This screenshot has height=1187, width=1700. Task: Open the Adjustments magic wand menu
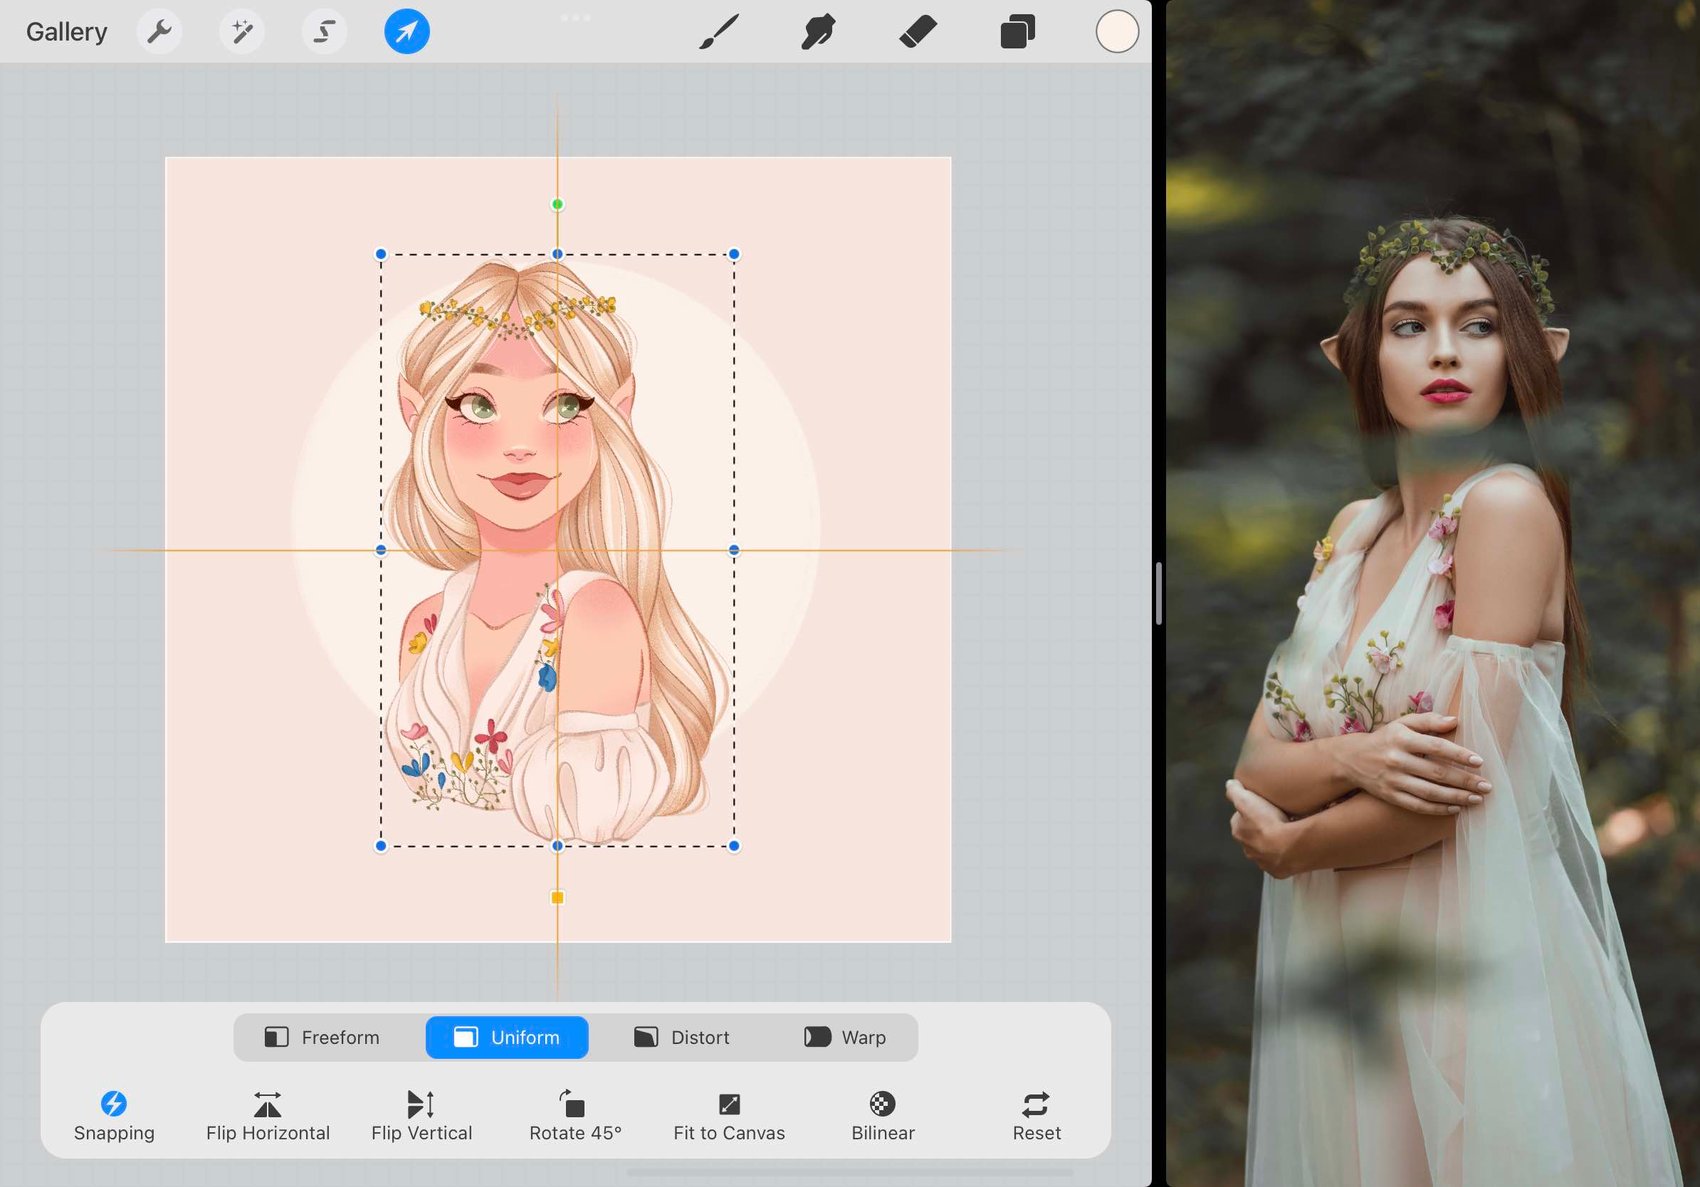coord(241,32)
